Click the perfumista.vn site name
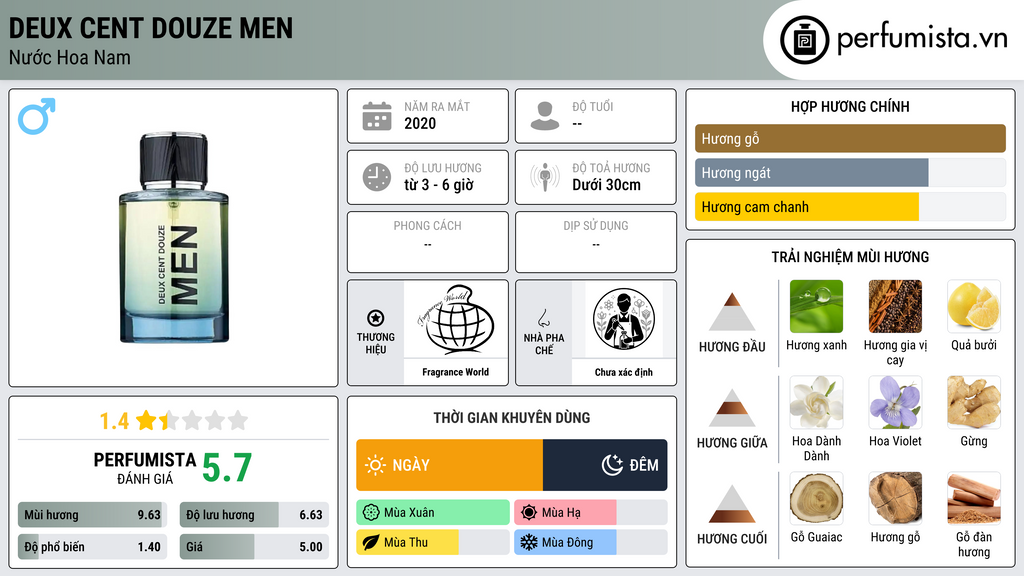This screenshot has height=576, width=1024. click(922, 38)
